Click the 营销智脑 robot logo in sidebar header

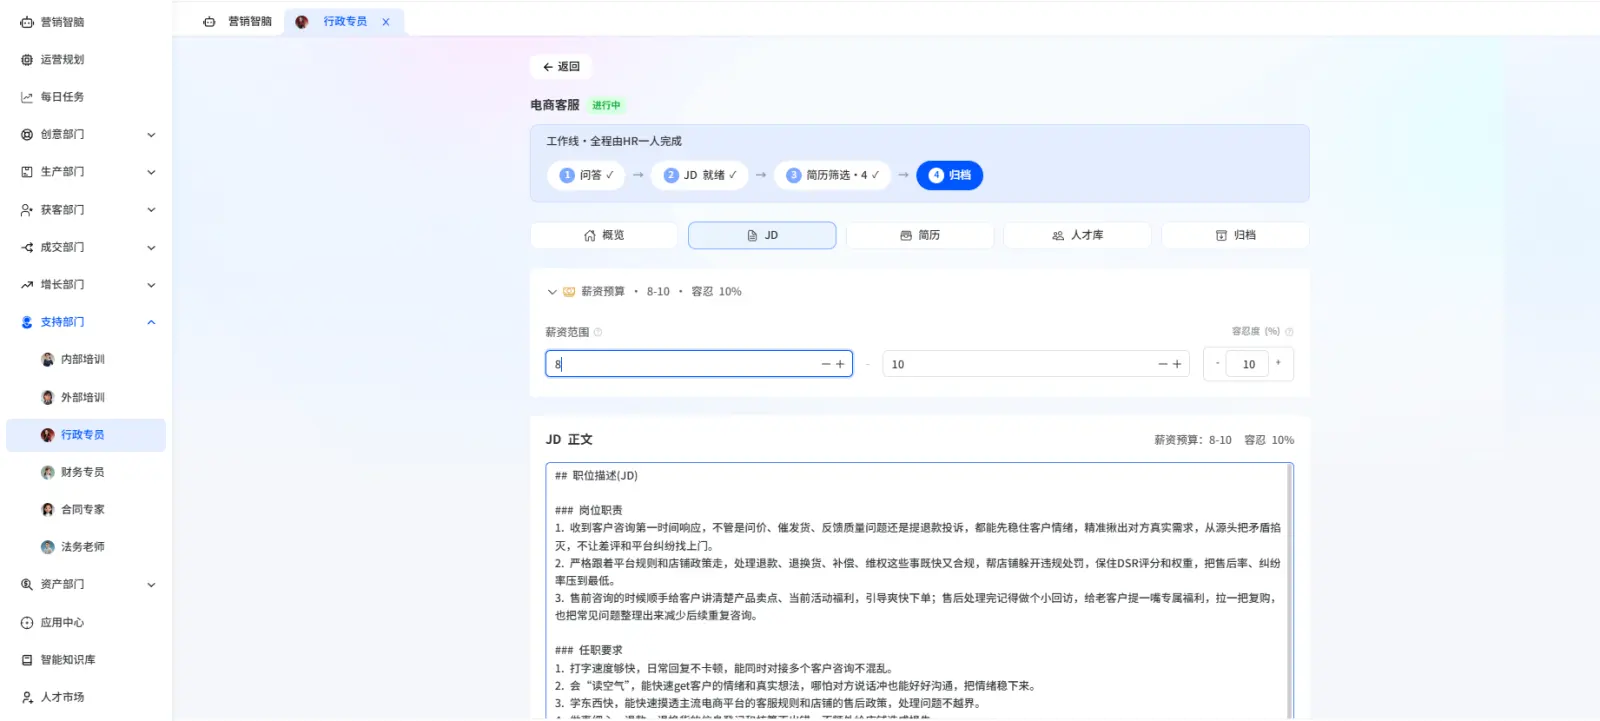point(27,22)
